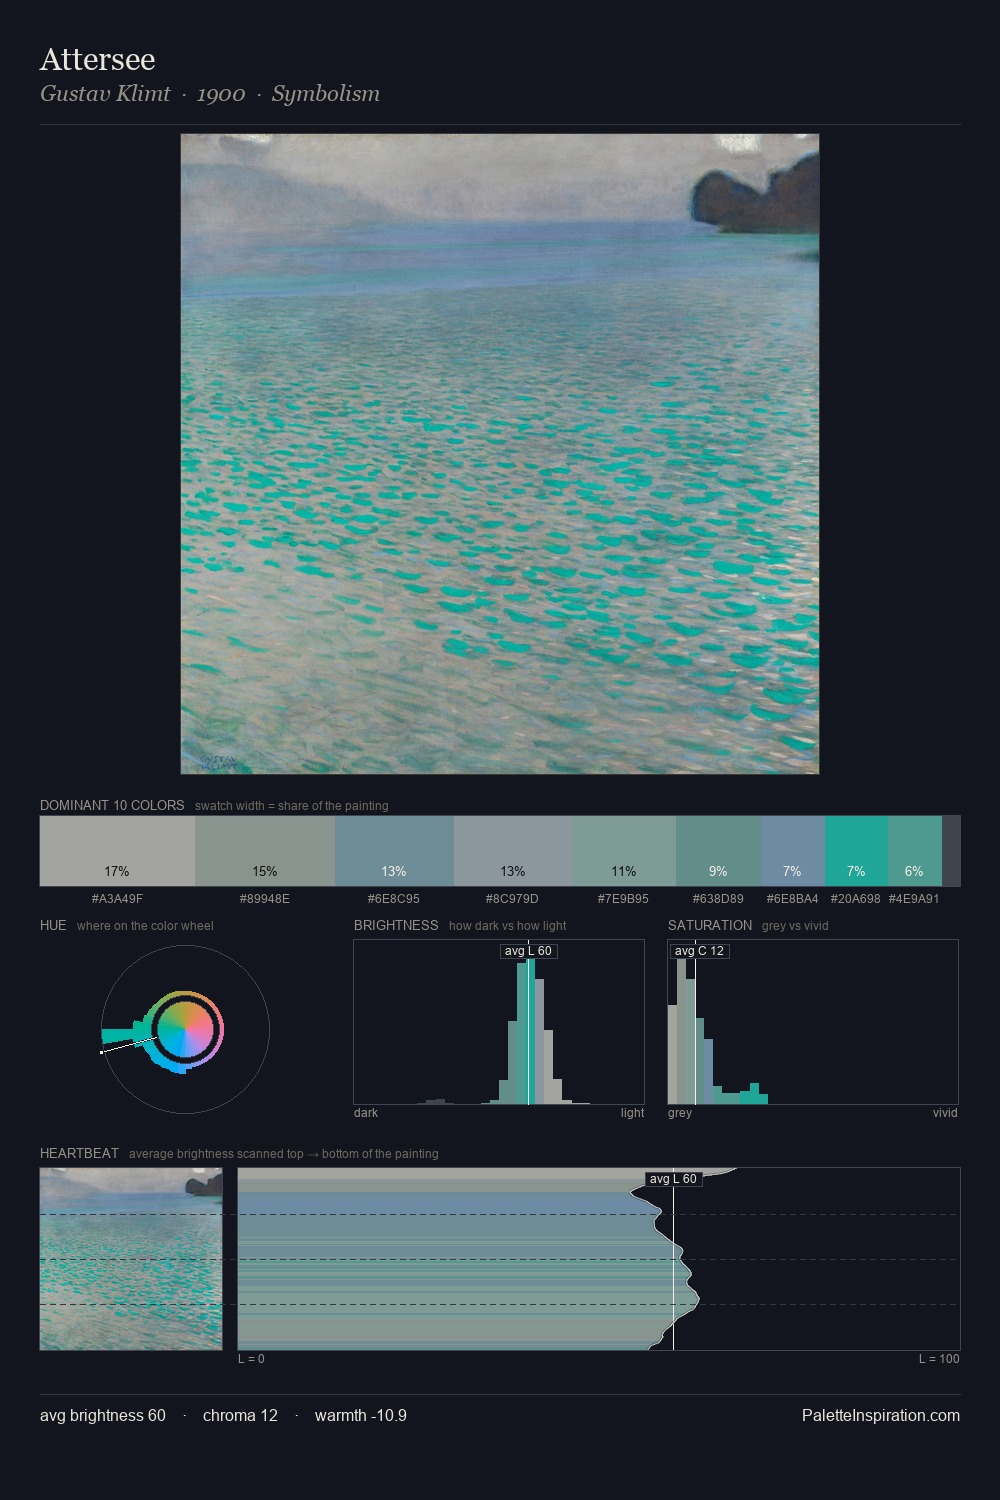Select the #4E9A91 color swatch
This screenshot has width=1000, height=1500.
pyautogui.click(x=915, y=851)
